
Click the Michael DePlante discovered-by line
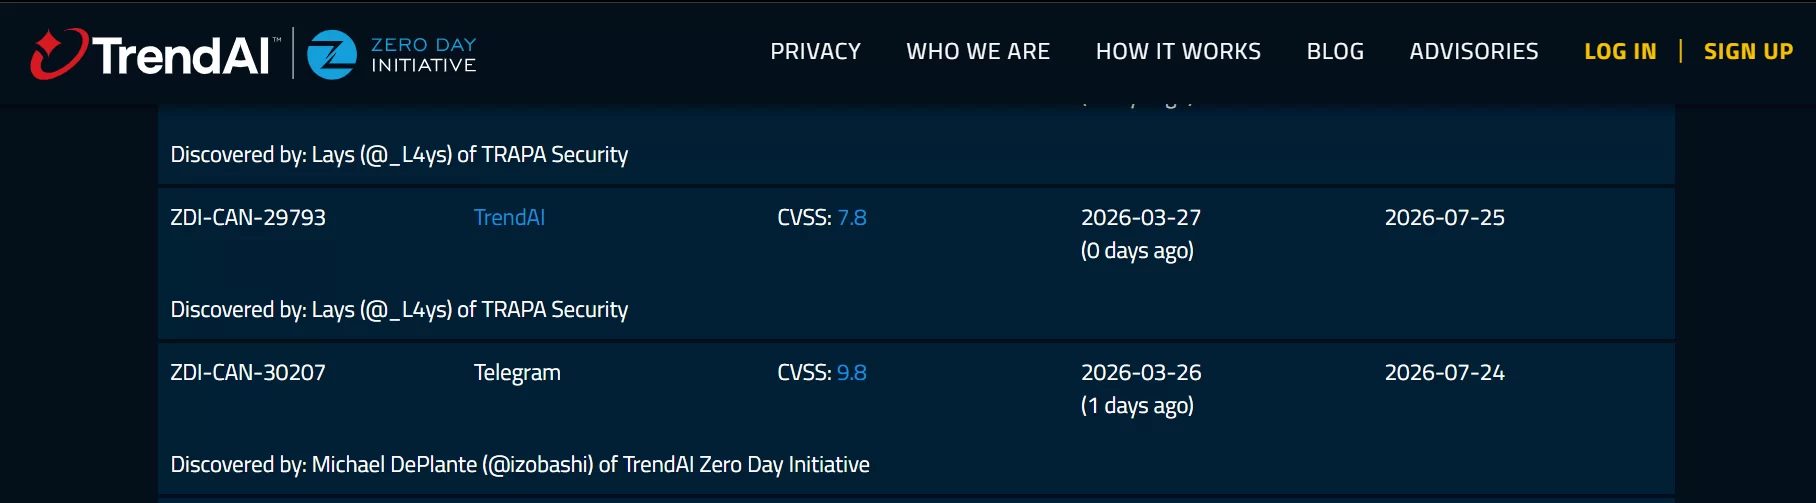coord(520,464)
